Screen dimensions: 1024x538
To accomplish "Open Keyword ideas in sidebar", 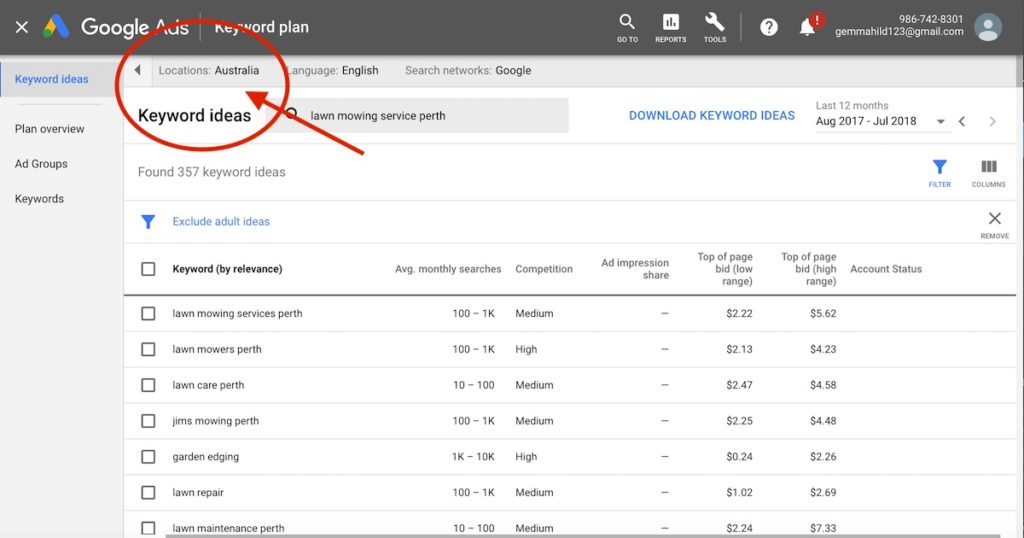I will [52, 79].
